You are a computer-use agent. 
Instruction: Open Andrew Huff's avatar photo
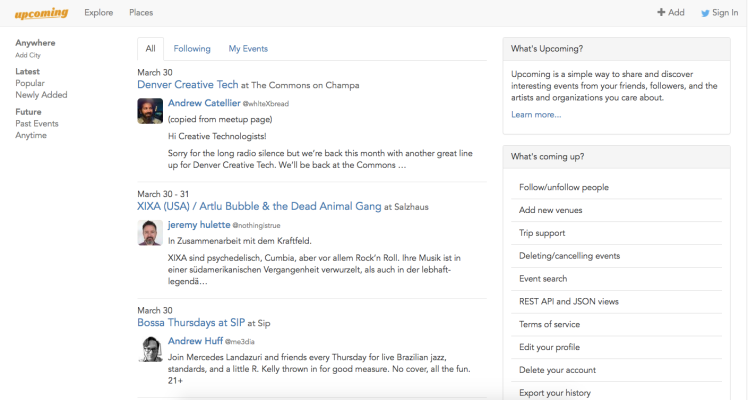(150, 349)
